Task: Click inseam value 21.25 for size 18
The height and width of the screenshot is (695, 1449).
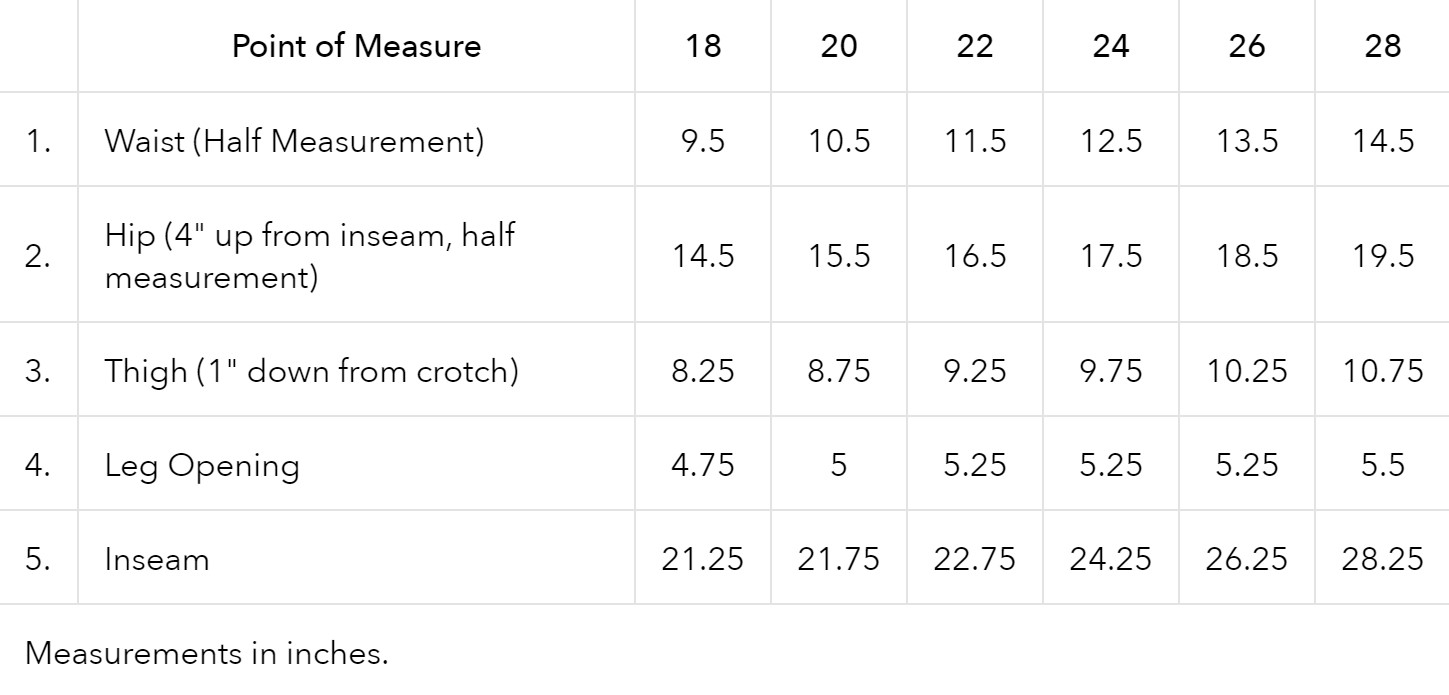Action: pyautogui.click(x=703, y=559)
